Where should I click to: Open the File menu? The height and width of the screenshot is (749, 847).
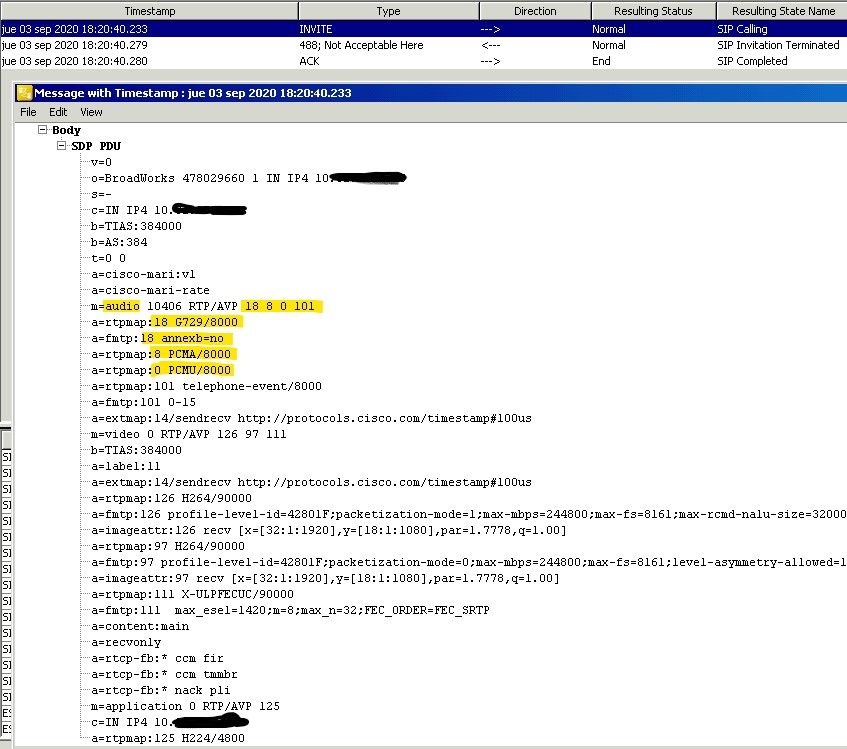coord(28,112)
